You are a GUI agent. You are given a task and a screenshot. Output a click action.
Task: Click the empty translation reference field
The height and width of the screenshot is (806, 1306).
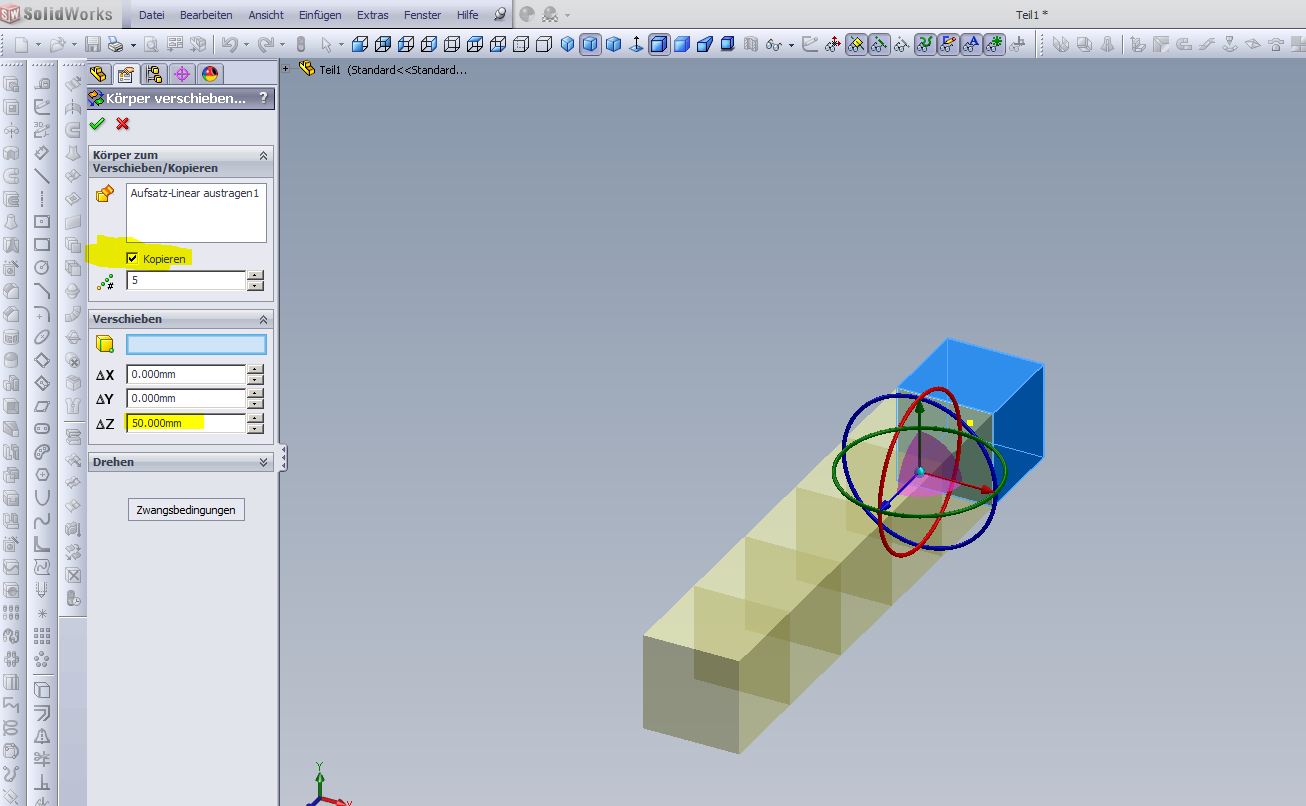(x=196, y=345)
